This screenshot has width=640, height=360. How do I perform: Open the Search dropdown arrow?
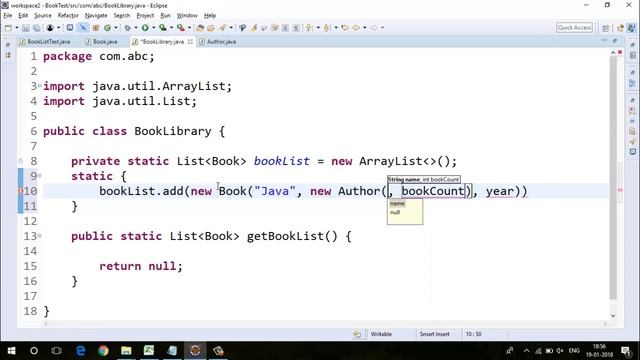[231, 28]
